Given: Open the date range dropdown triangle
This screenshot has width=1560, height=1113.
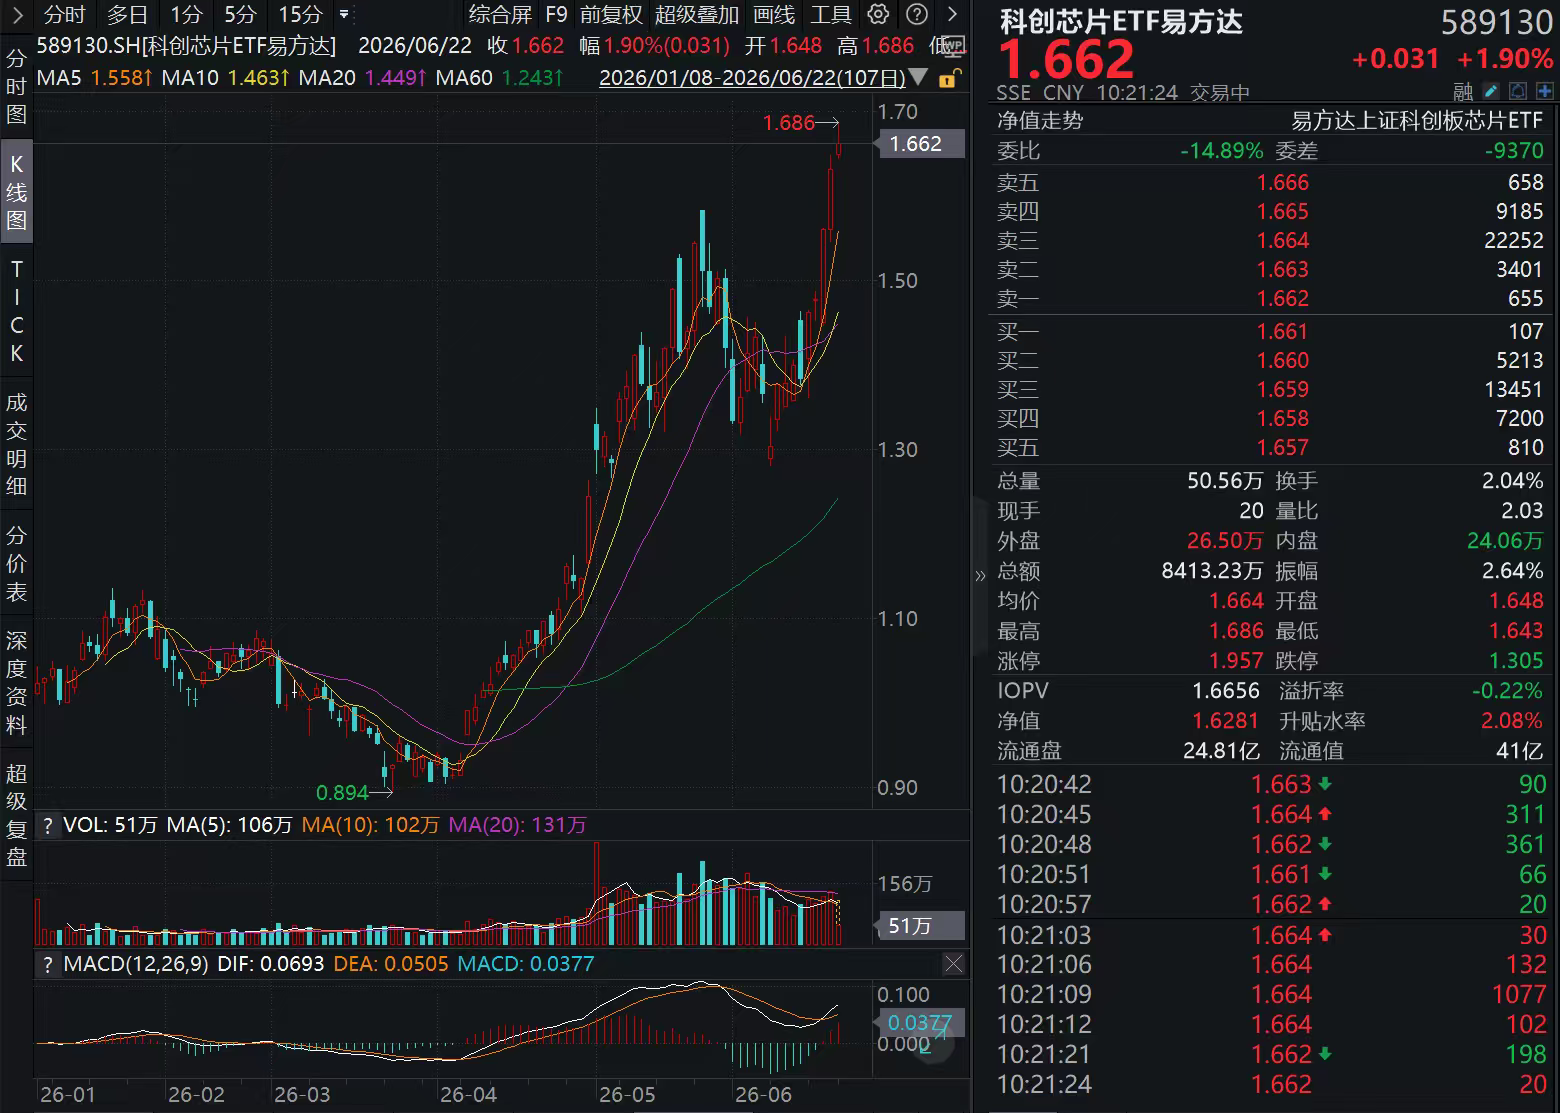Looking at the screenshot, I should point(919,78).
